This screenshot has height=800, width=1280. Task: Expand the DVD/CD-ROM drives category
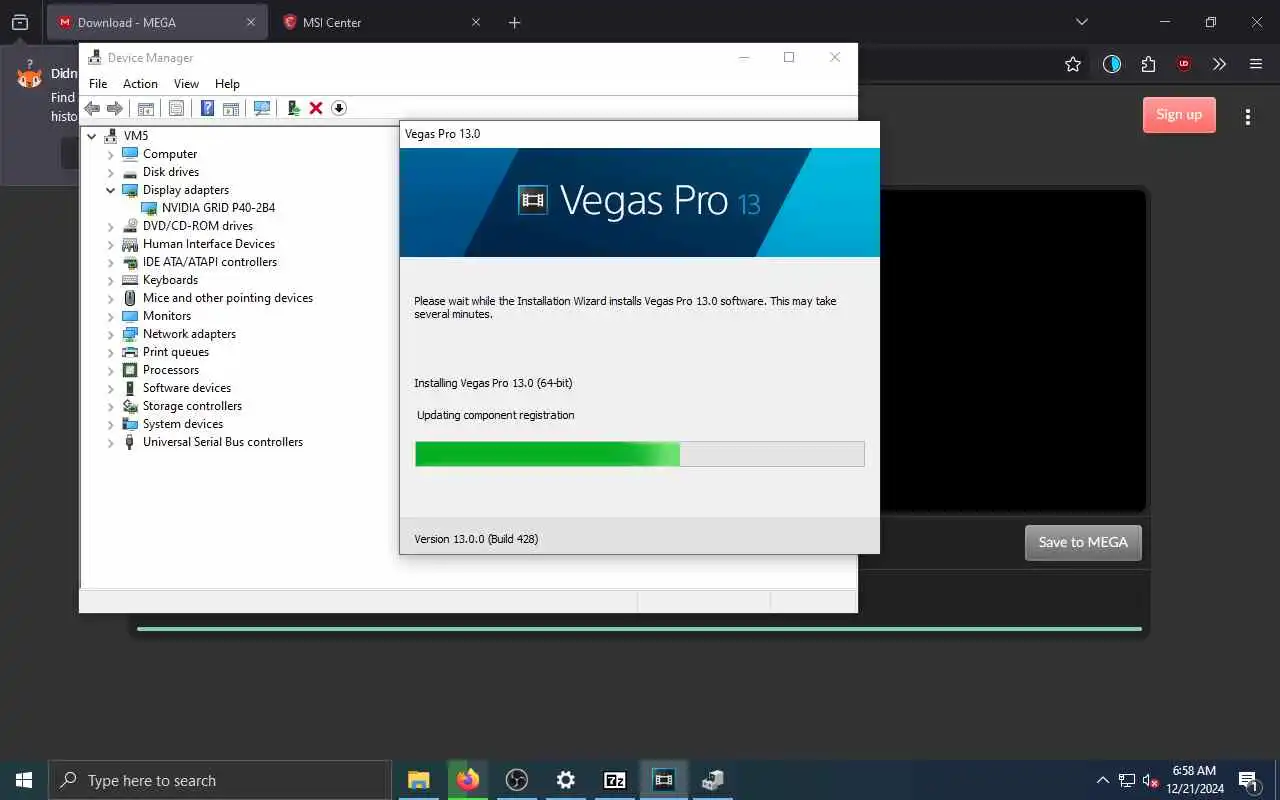[111, 226]
